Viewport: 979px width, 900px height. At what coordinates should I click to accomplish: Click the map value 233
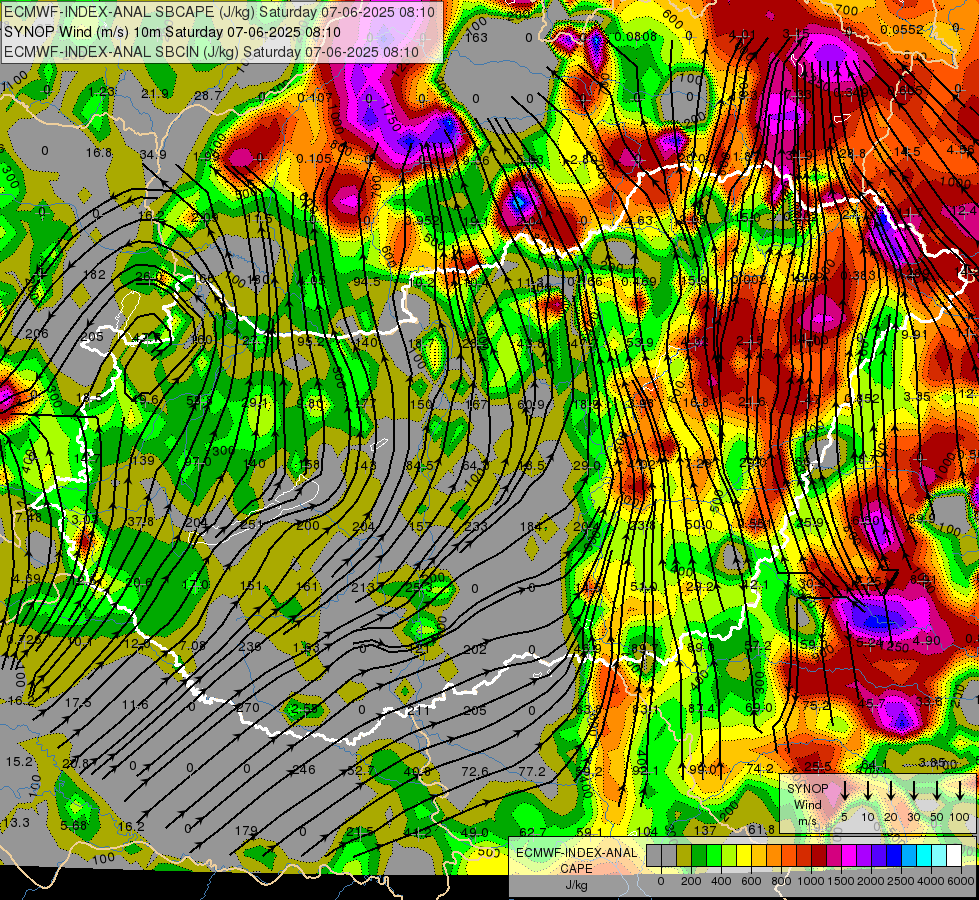click(476, 527)
